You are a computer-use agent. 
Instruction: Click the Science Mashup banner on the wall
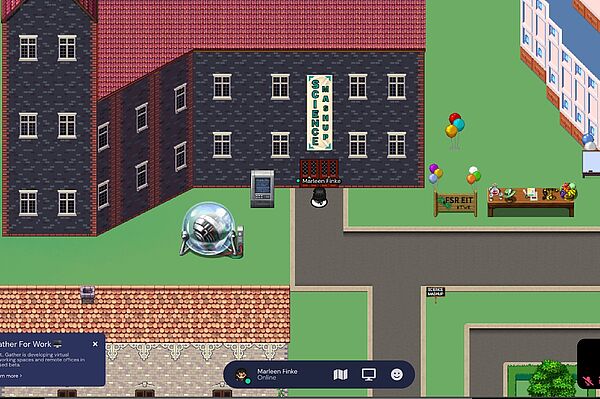tap(320, 112)
